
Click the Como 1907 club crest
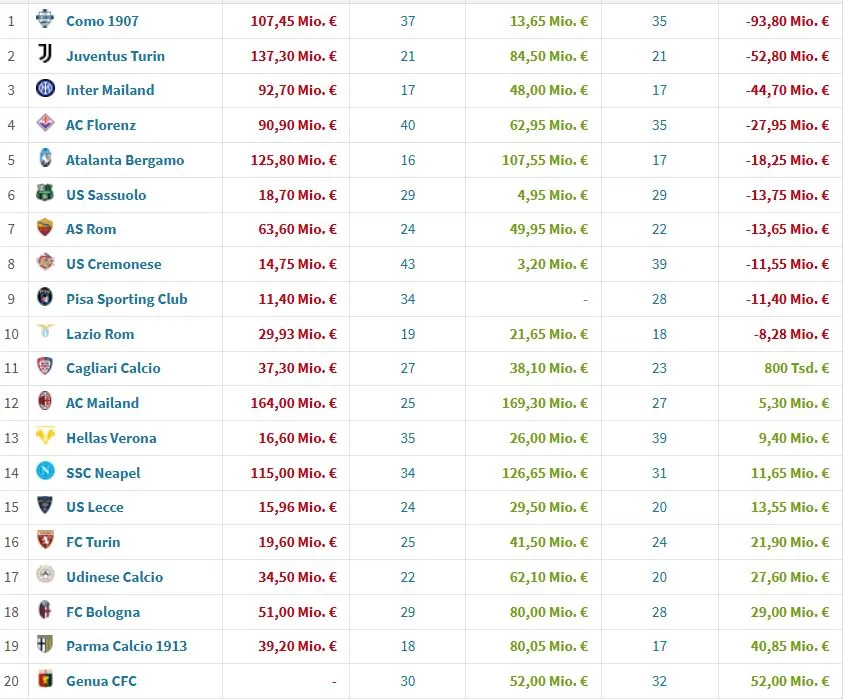point(45,19)
